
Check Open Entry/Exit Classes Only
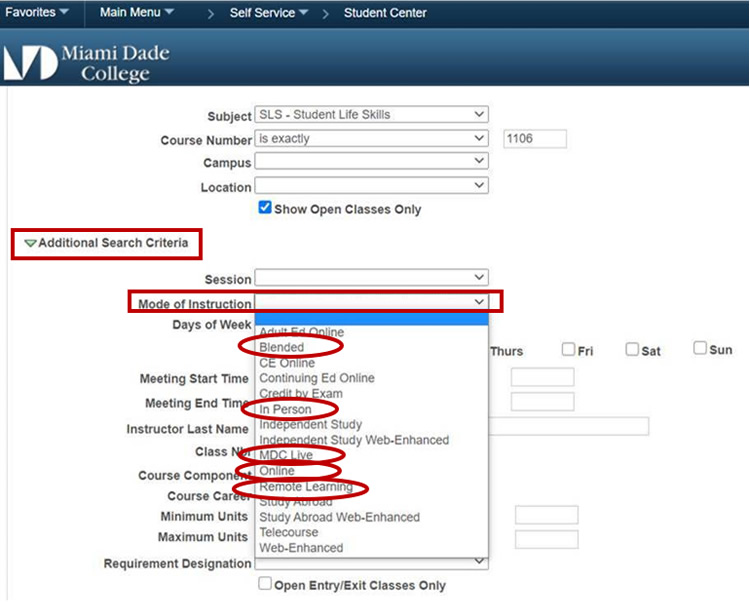coord(265,584)
